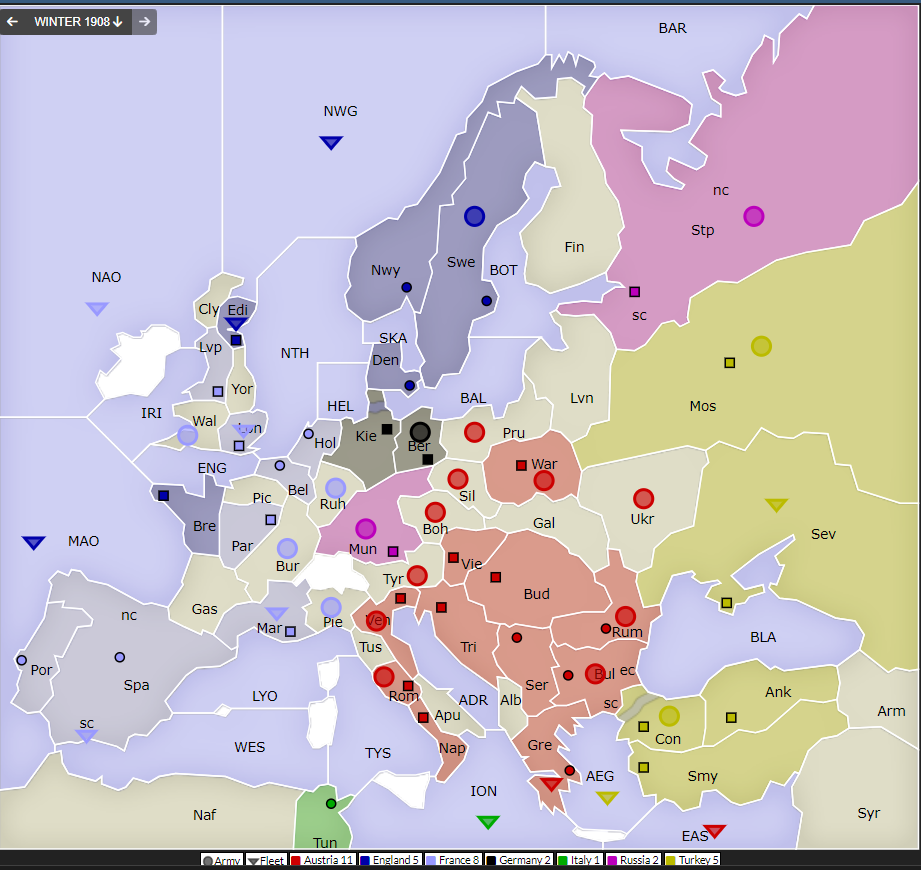The height and width of the screenshot is (870, 921).
Task: Select the Austrian fleet in EAS
Action: click(715, 831)
